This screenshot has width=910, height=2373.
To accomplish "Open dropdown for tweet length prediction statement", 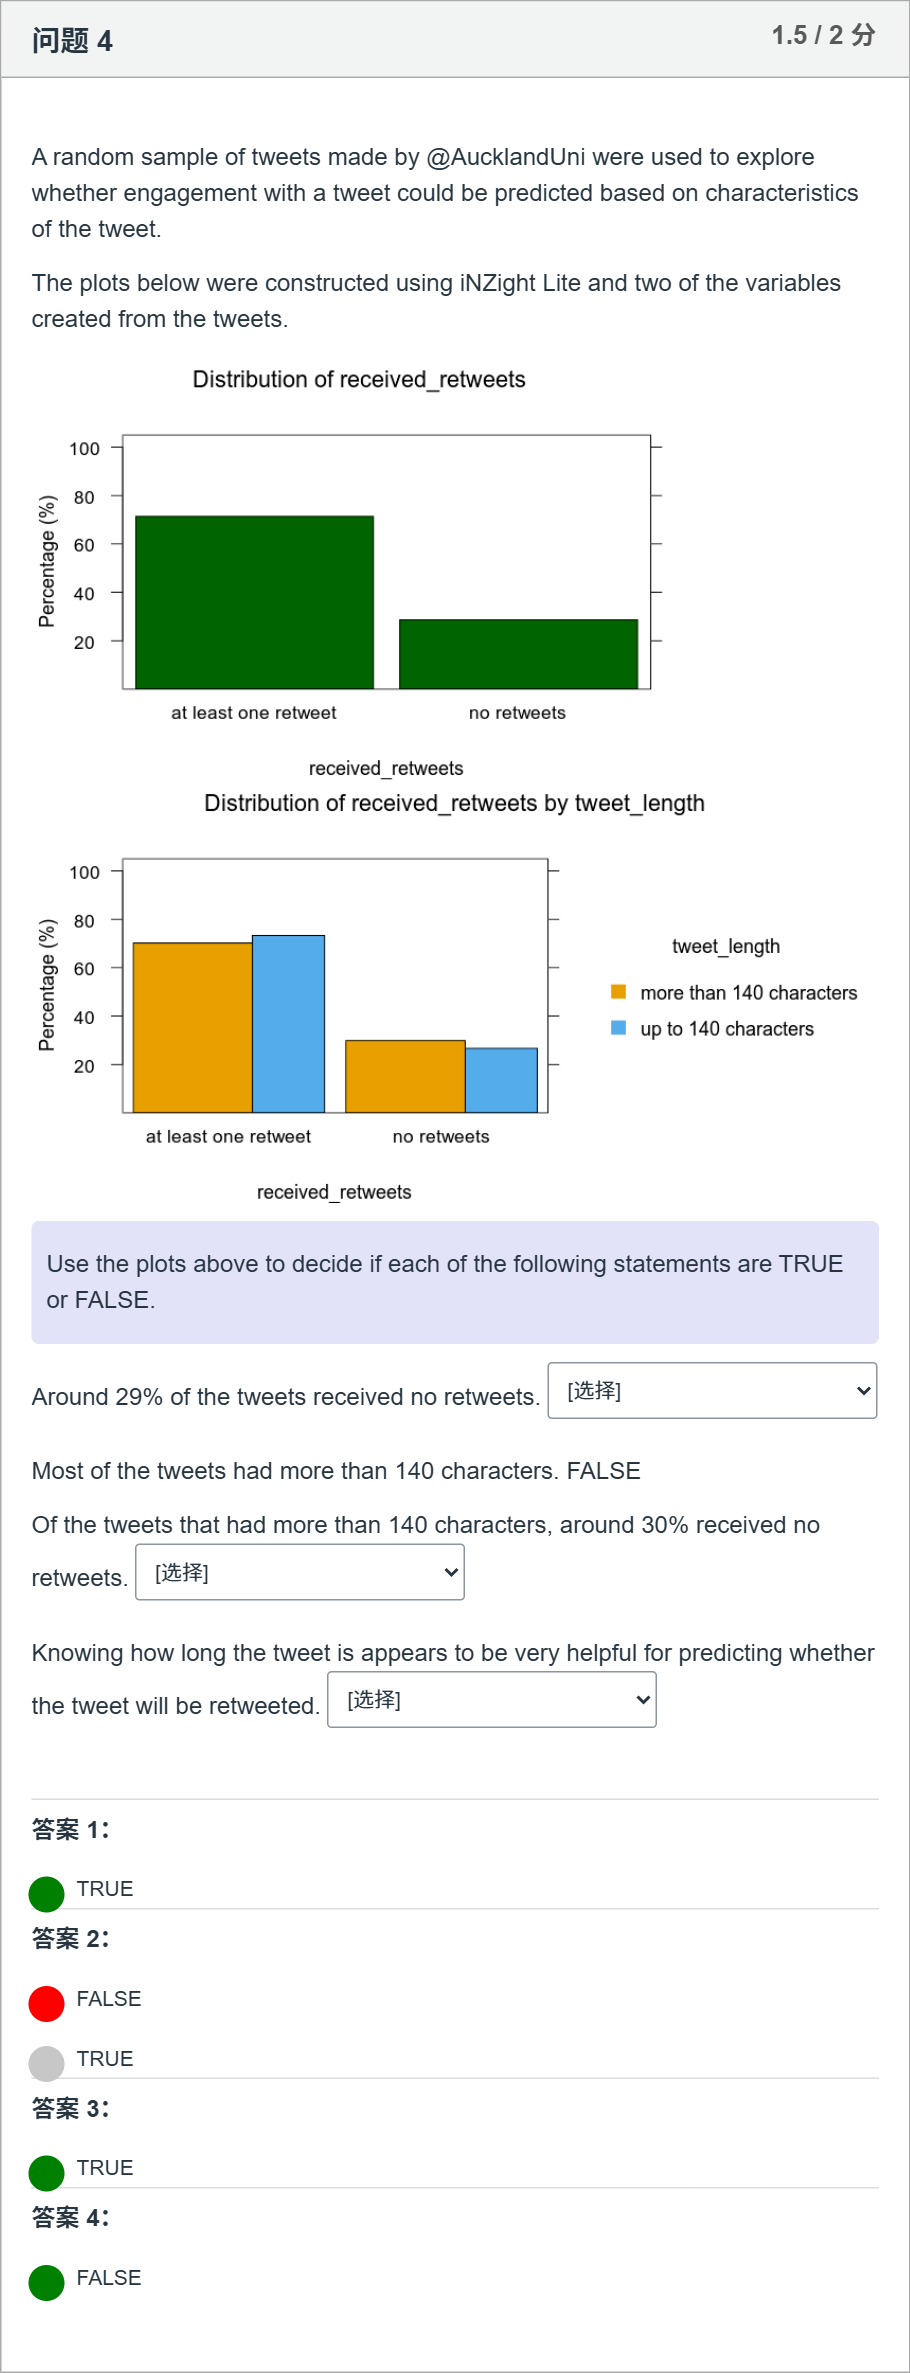I will [492, 1699].
